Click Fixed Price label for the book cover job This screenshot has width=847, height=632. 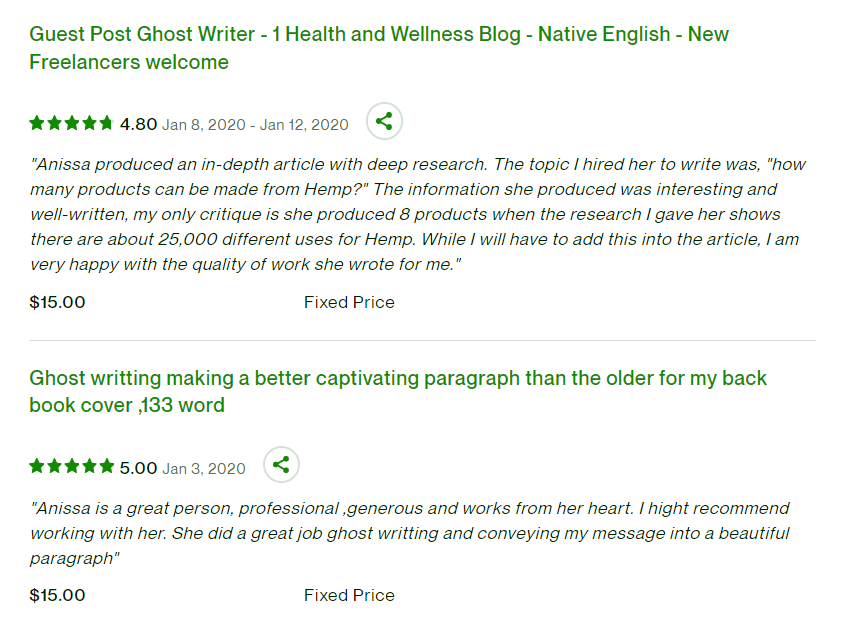click(x=349, y=595)
